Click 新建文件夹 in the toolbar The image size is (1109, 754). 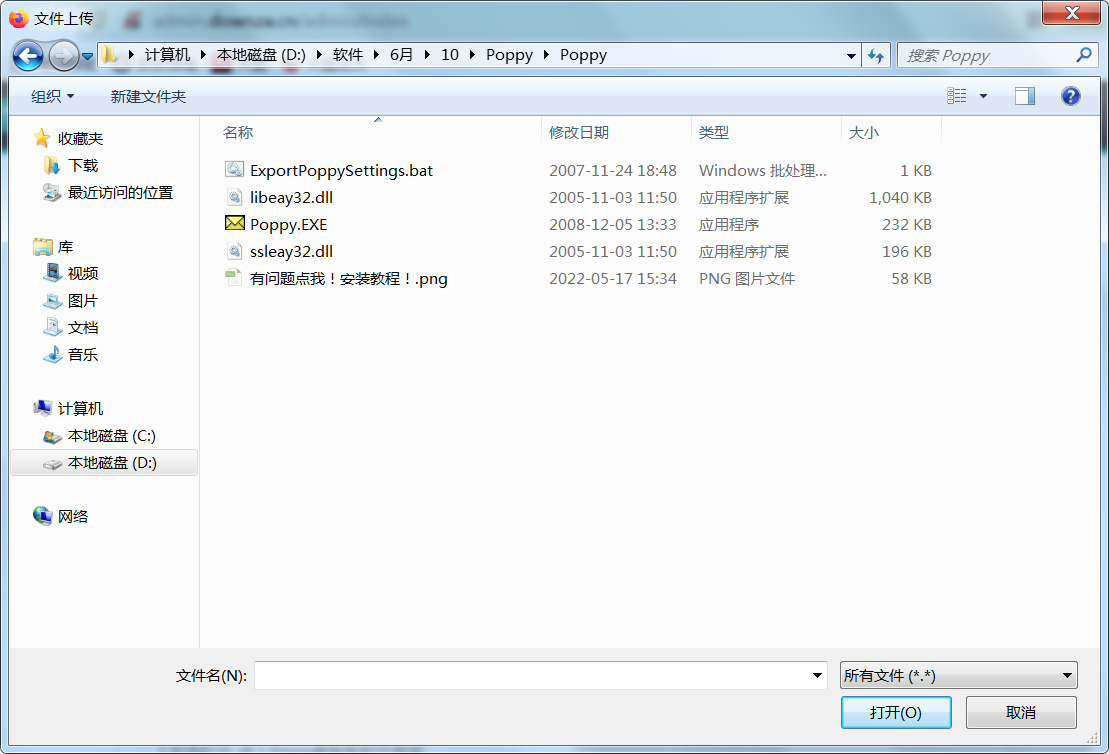[x=148, y=96]
